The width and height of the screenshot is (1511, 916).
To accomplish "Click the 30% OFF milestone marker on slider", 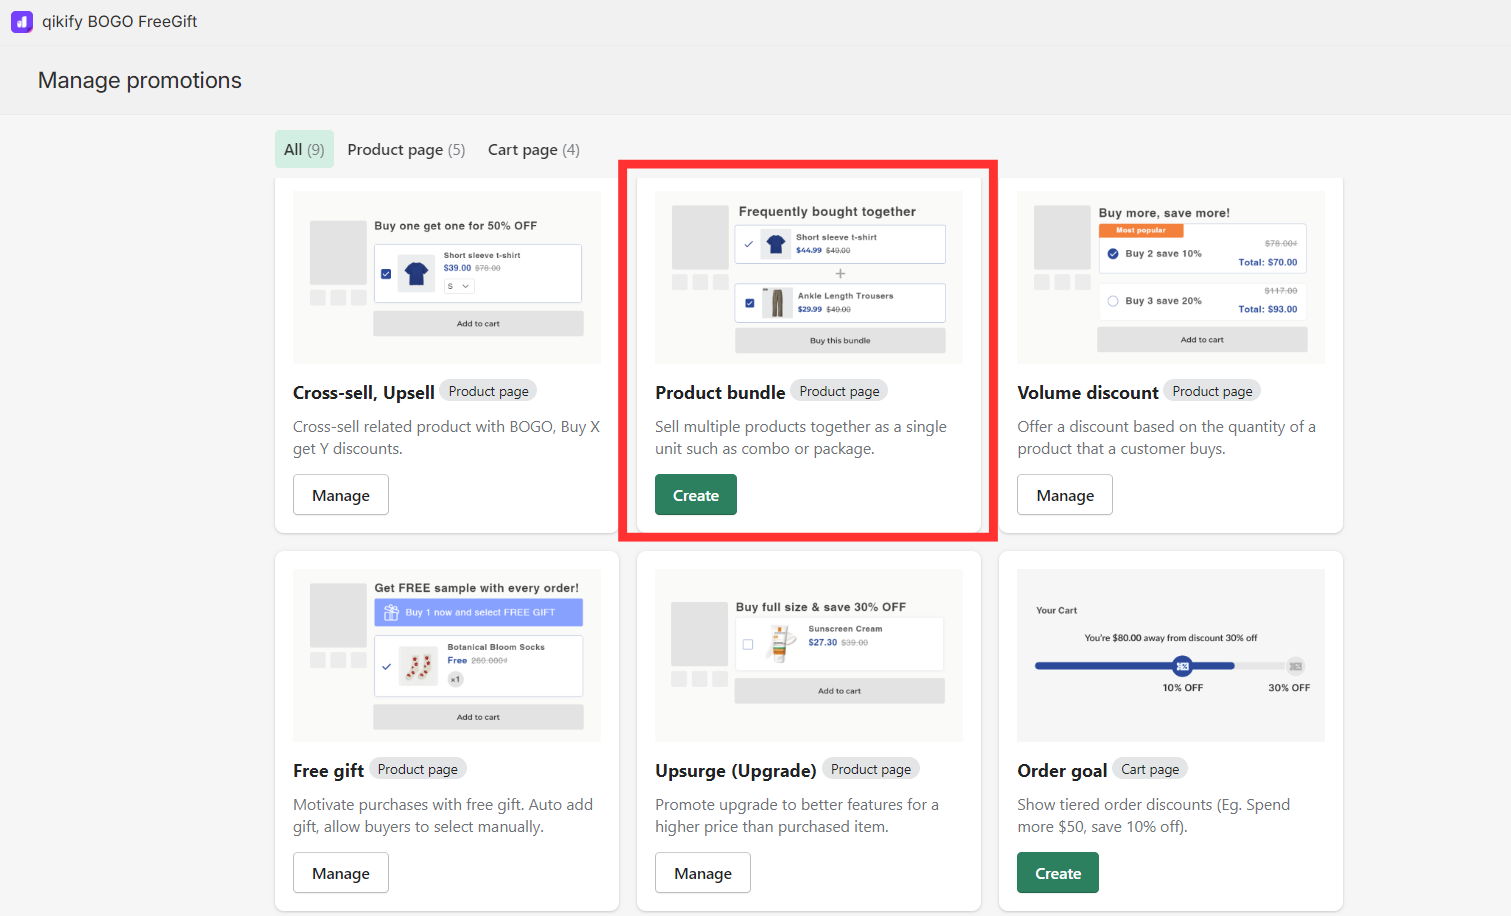I will coord(1296,666).
